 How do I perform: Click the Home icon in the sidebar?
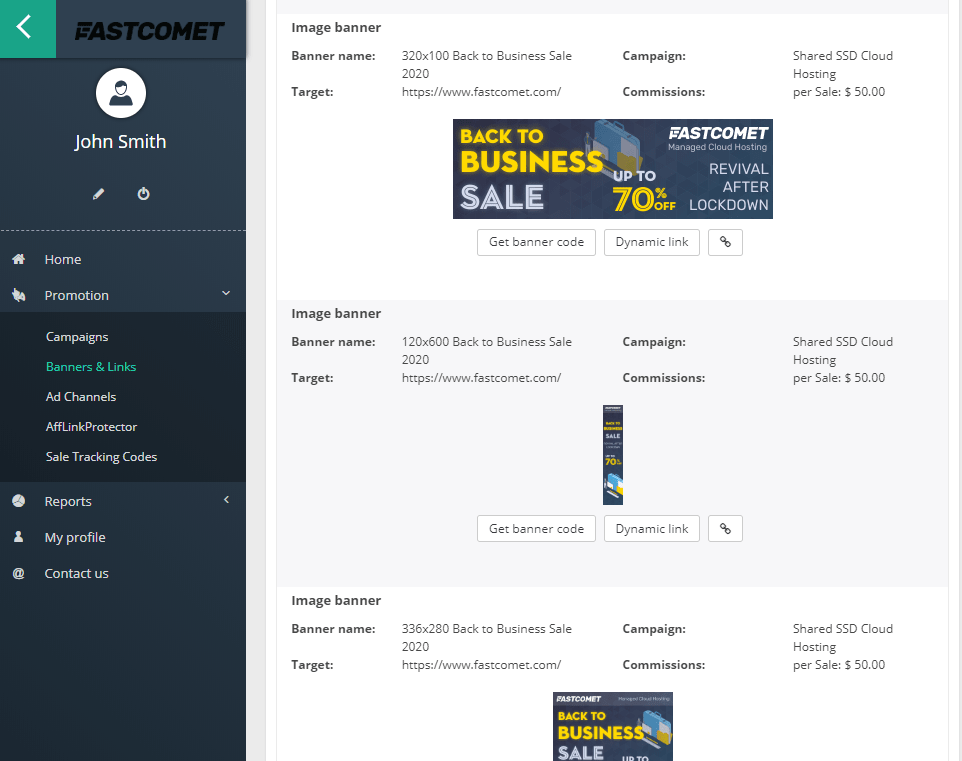tap(18, 259)
